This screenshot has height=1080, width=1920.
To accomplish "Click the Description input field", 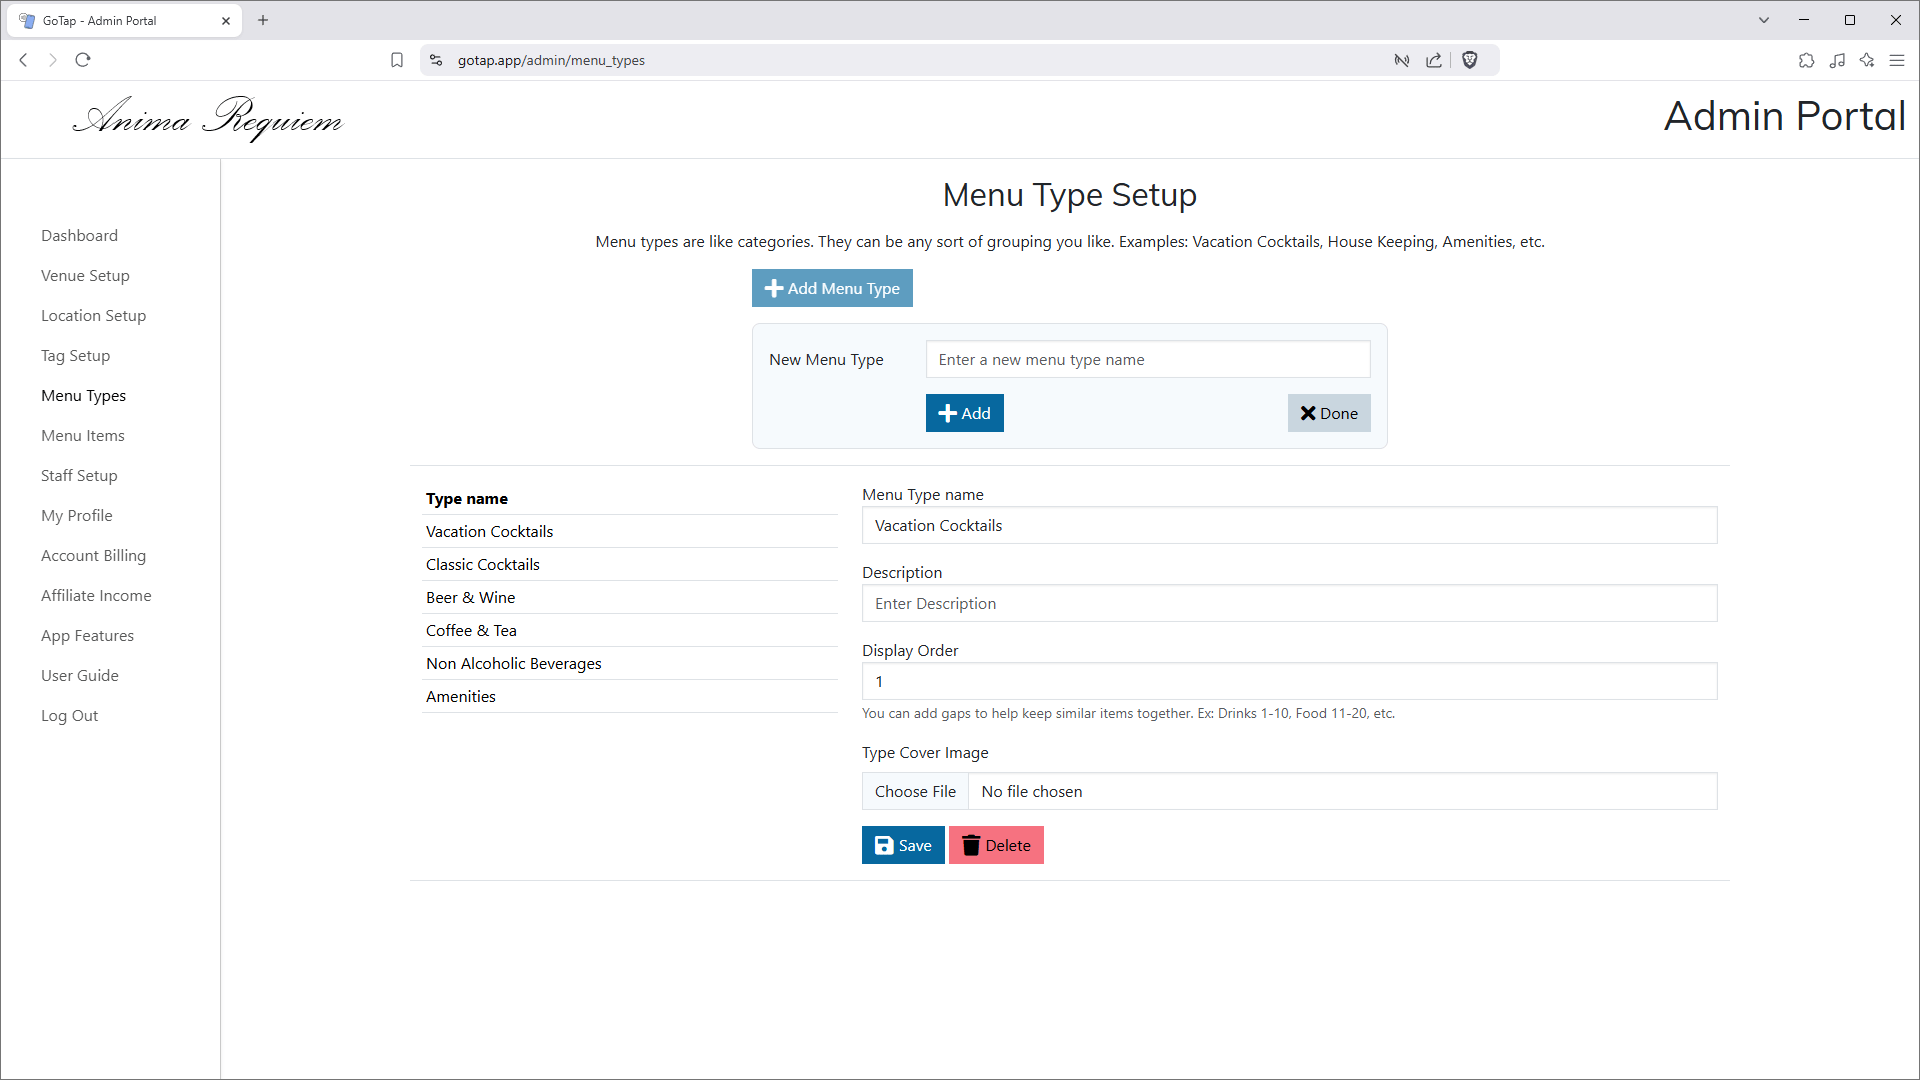I will click(x=1288, y=603).
